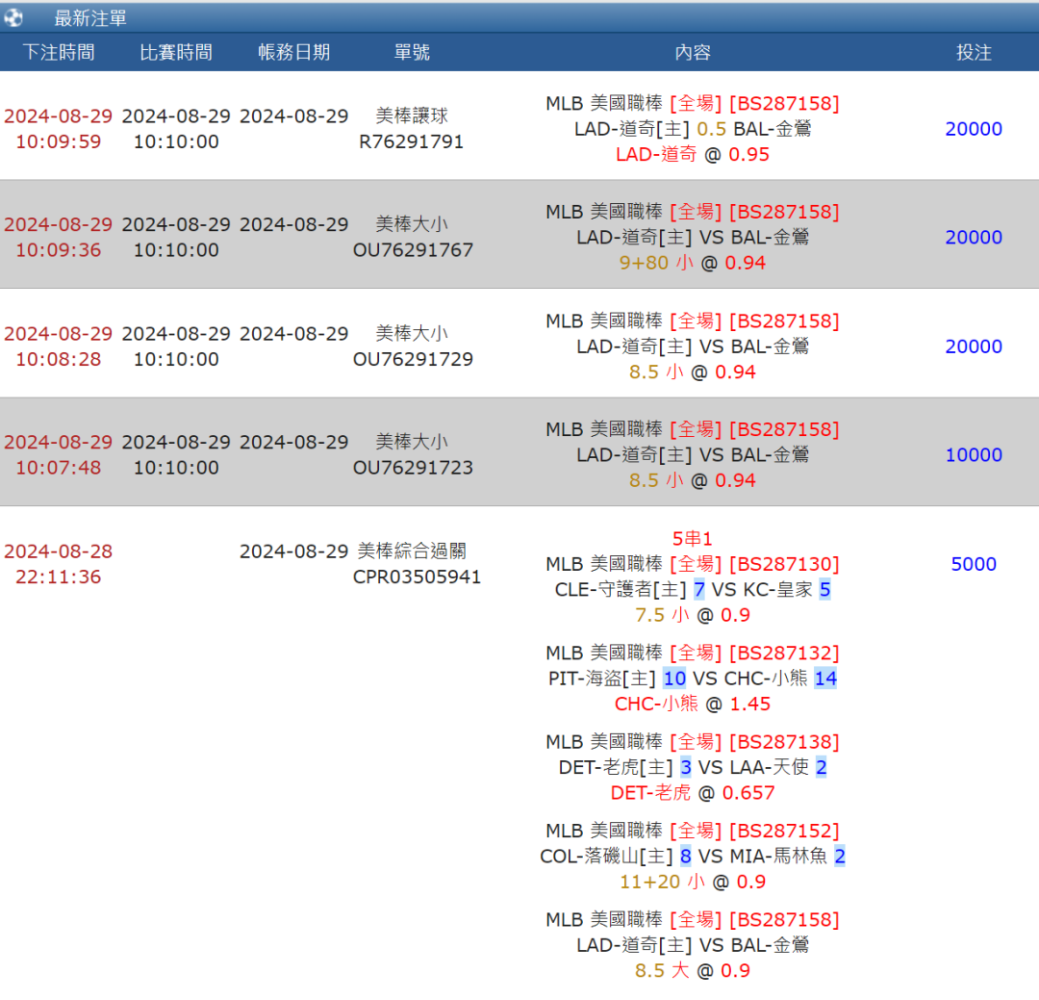Click the 美棒讓球 bet type label
Screen dimensions: 1039x1000
411,116
